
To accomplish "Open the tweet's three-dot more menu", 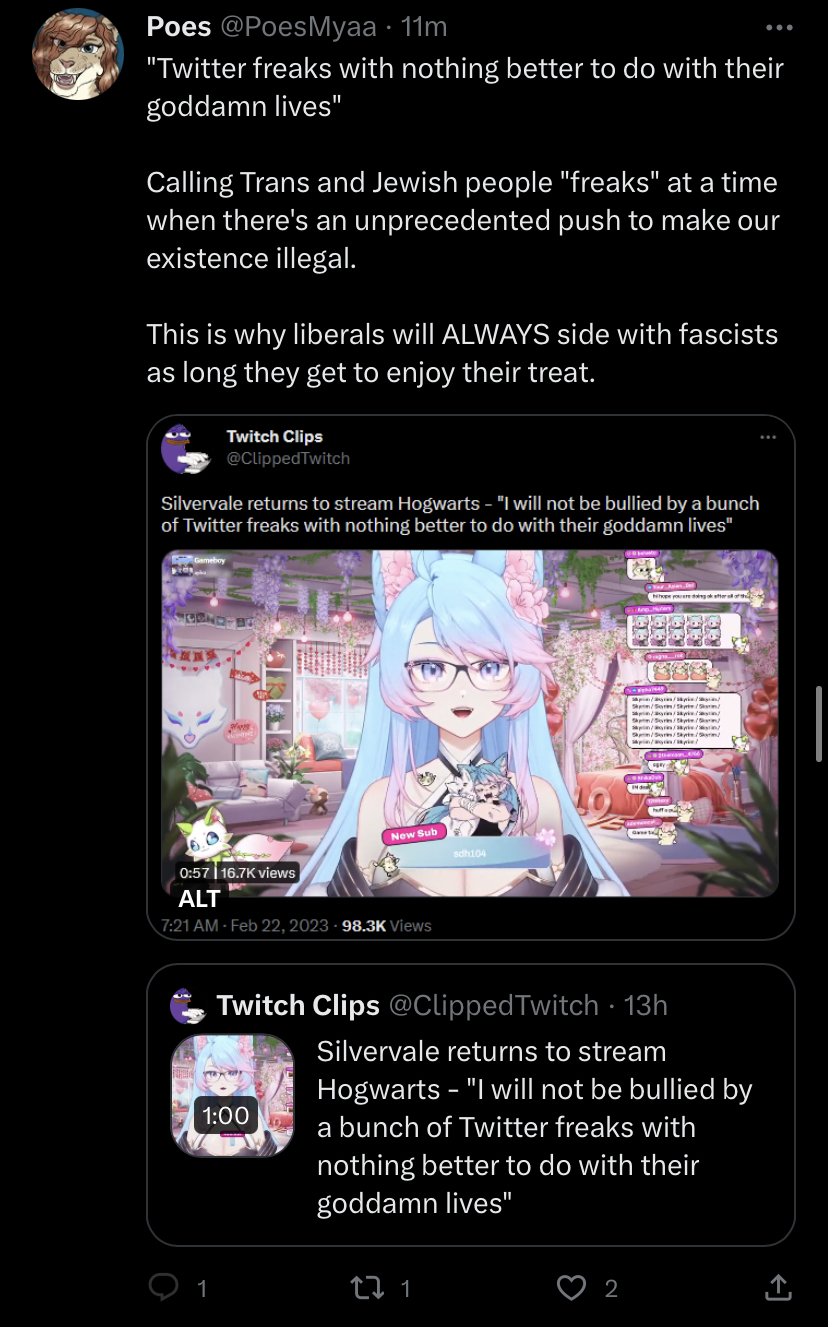I will point(779,28).
